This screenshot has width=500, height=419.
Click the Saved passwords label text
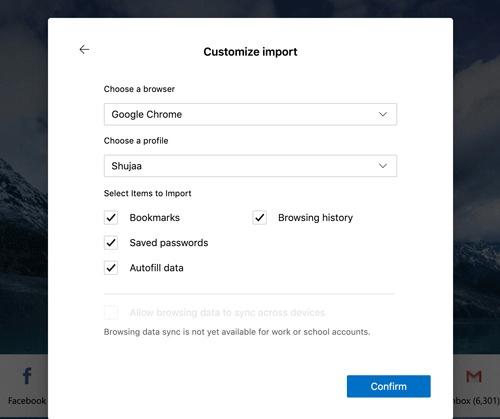tap(169, 243)
